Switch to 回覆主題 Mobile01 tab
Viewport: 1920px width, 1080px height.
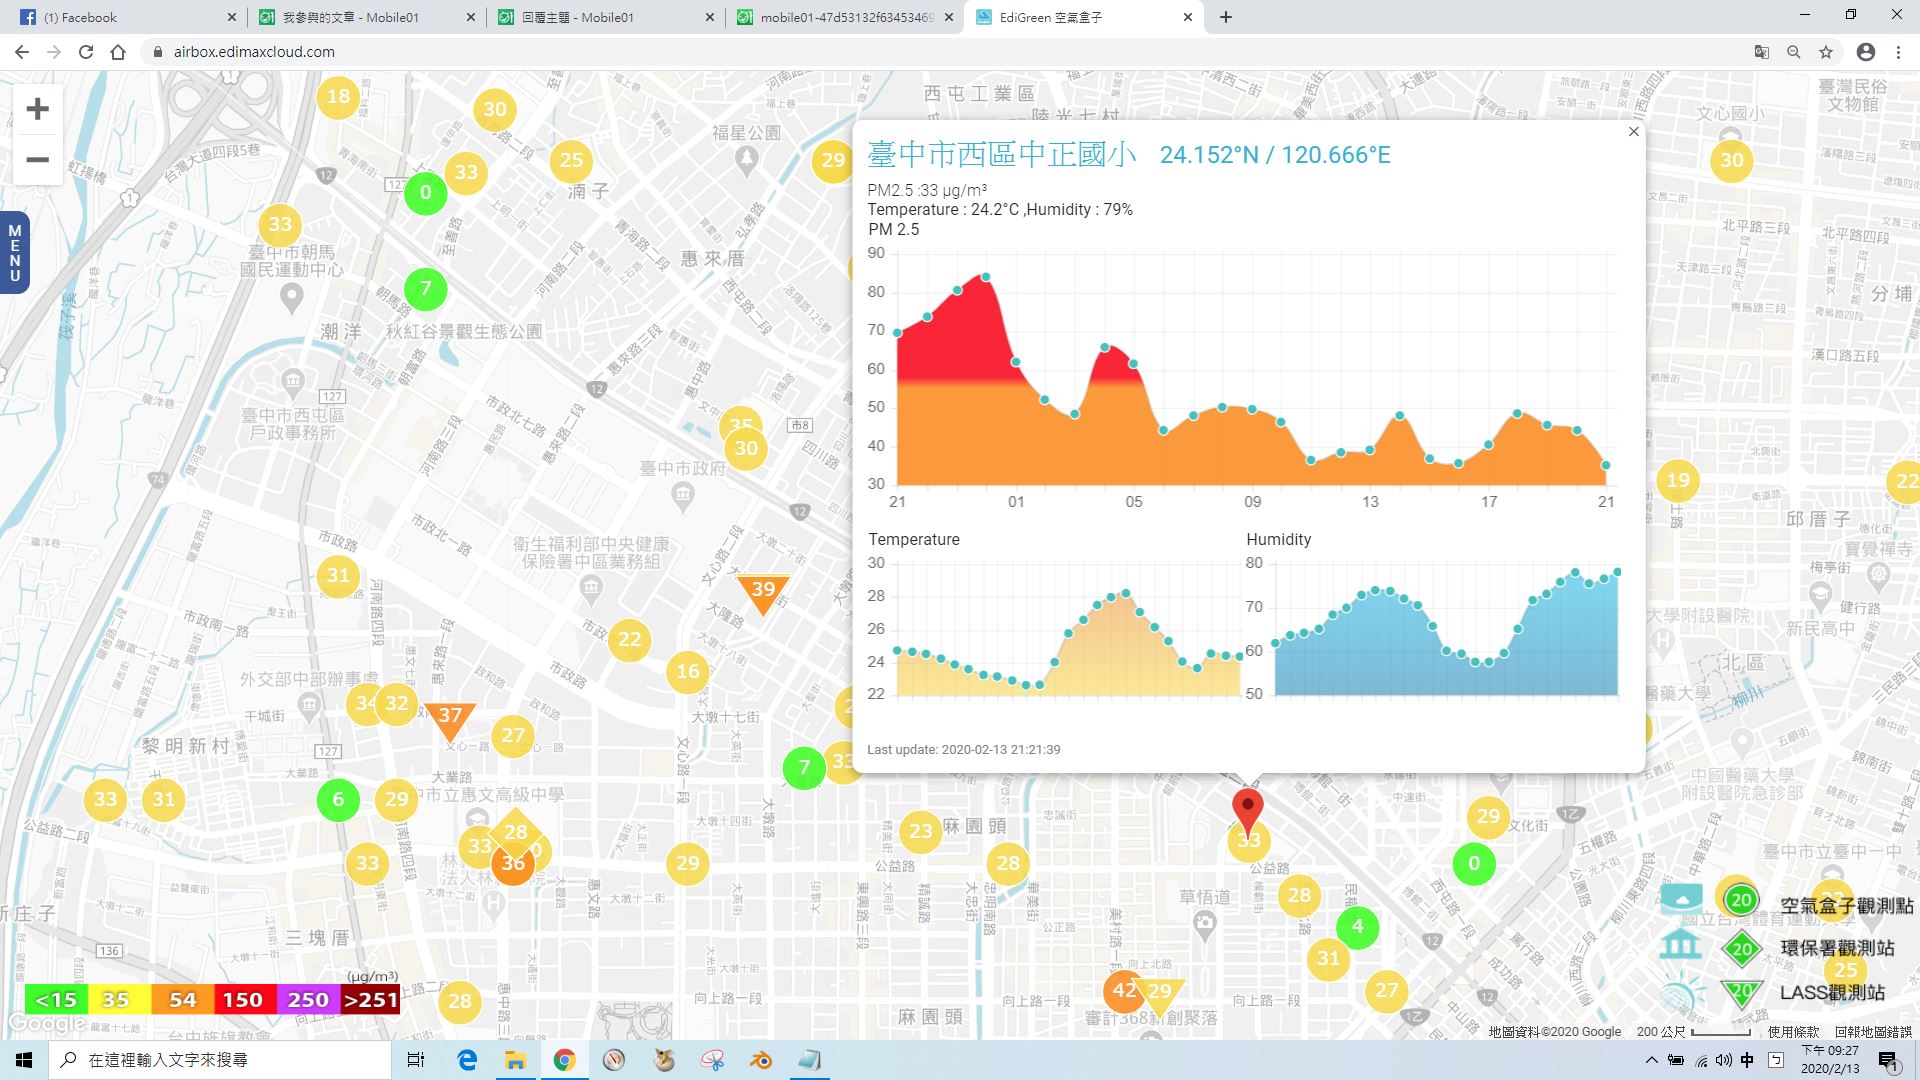click(606, 17)
